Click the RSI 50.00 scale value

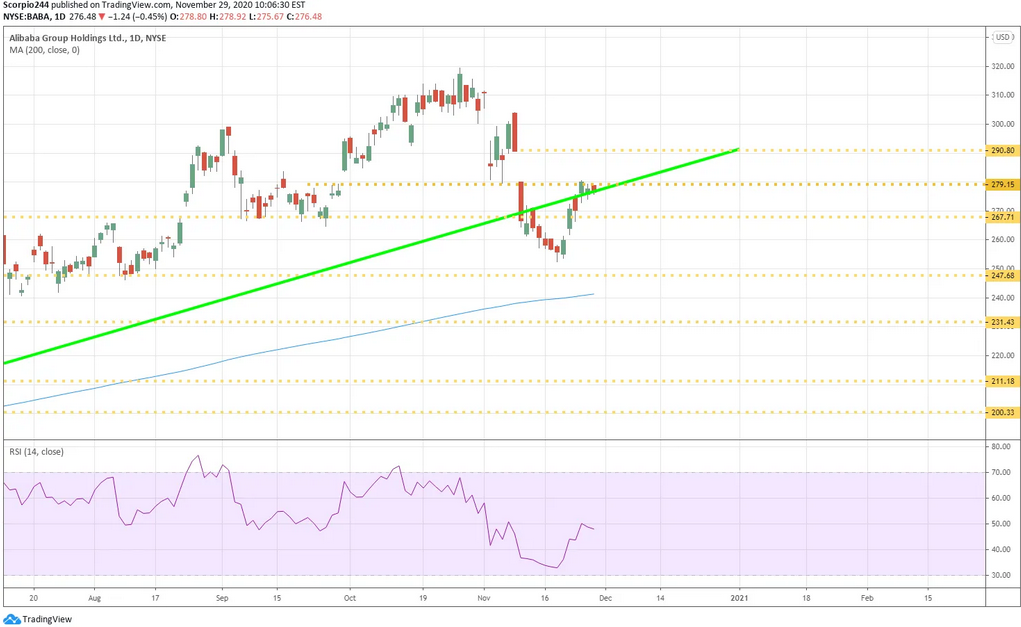coord(1001,523)
